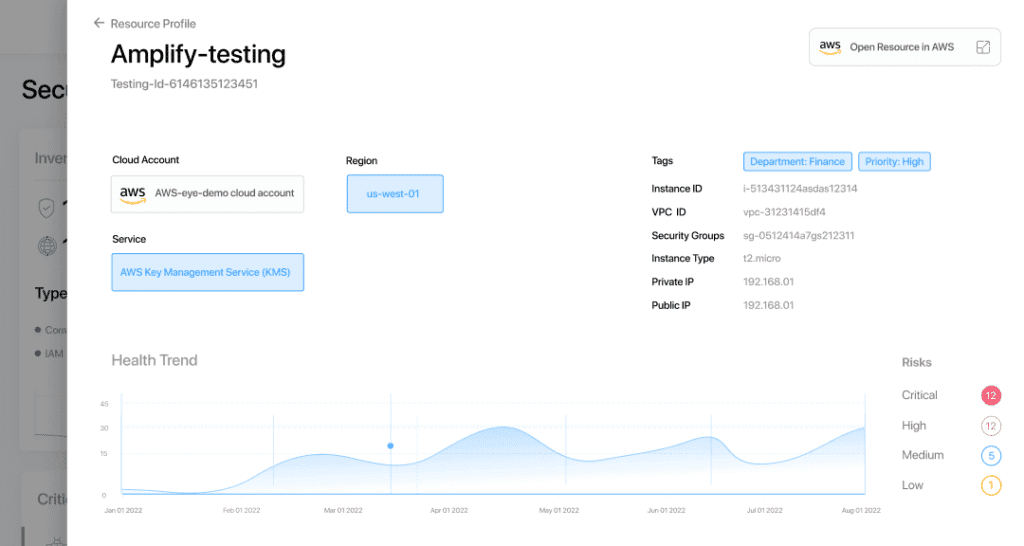Click the Critical risk count badge
Image resolution: width=1024 pixels, height=546 pixels.
coord(991,395)
